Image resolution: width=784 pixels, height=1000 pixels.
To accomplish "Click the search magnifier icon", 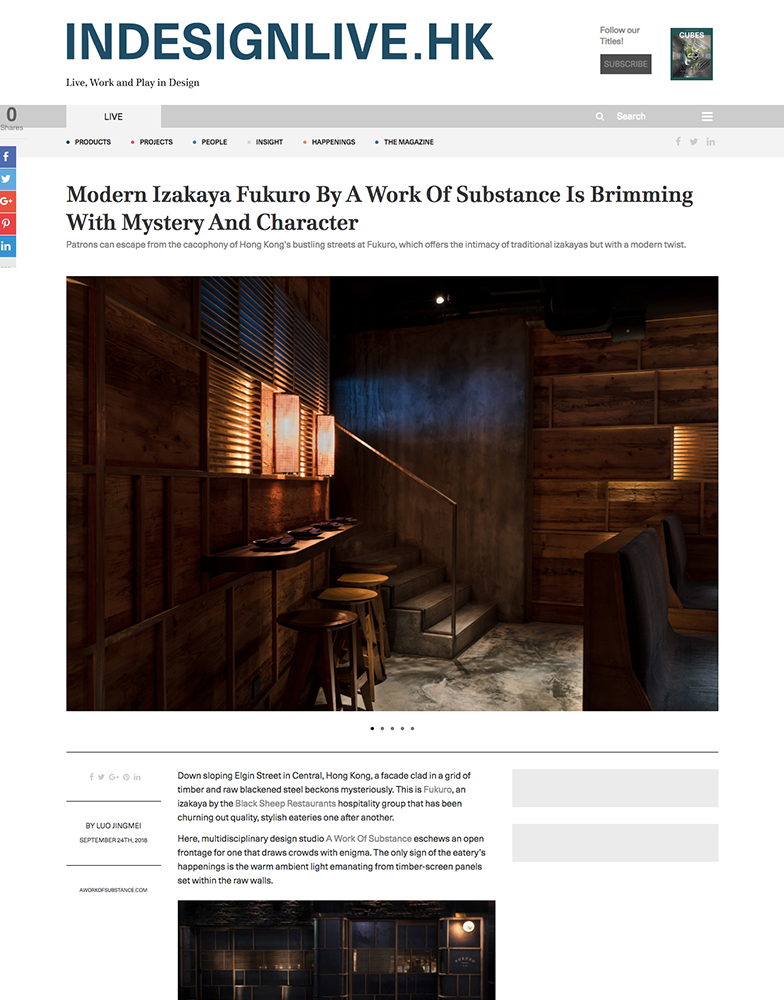I will [x=600, y=117].
